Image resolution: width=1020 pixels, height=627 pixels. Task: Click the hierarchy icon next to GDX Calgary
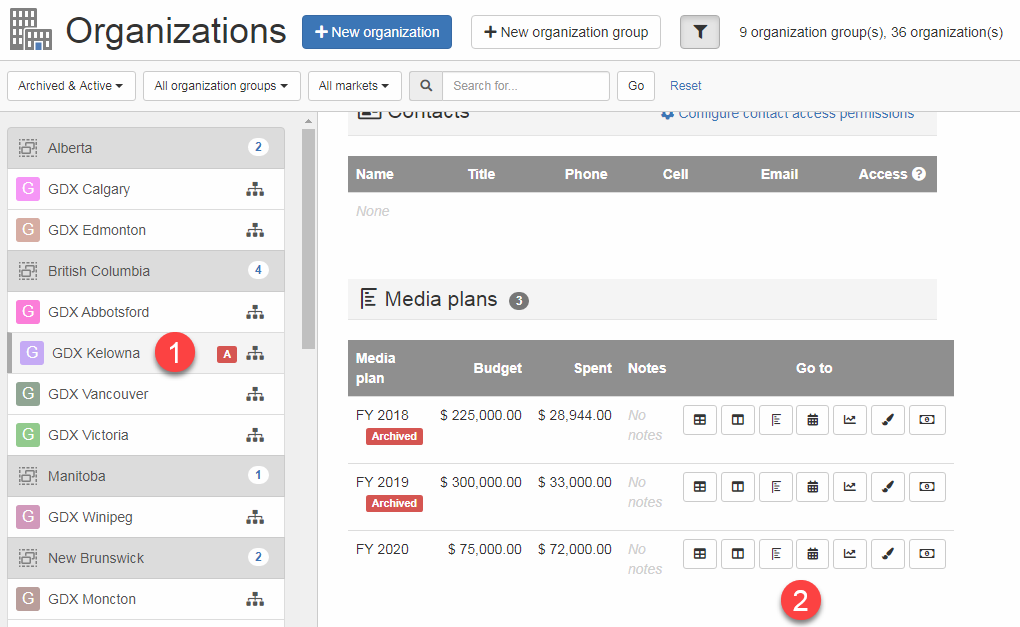(x=255, y=189)
